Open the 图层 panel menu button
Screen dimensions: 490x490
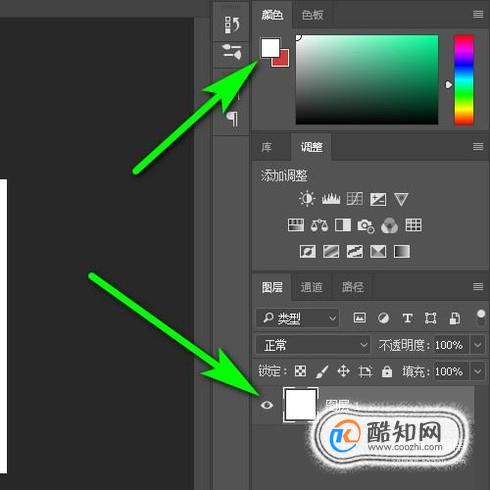[478, 286]
